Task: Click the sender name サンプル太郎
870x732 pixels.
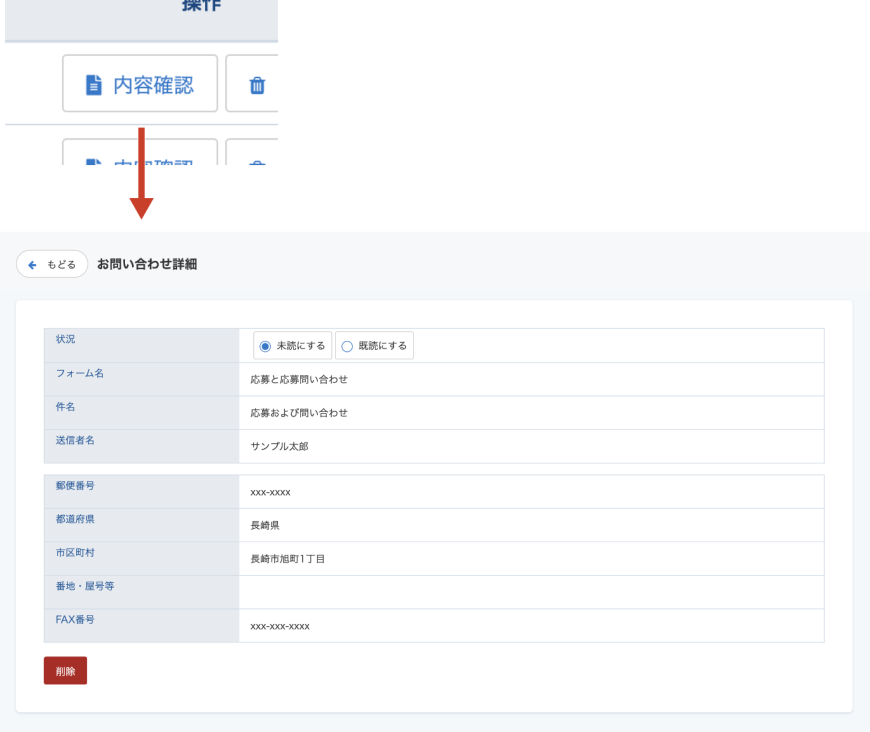Action: (x=279, y=447)
